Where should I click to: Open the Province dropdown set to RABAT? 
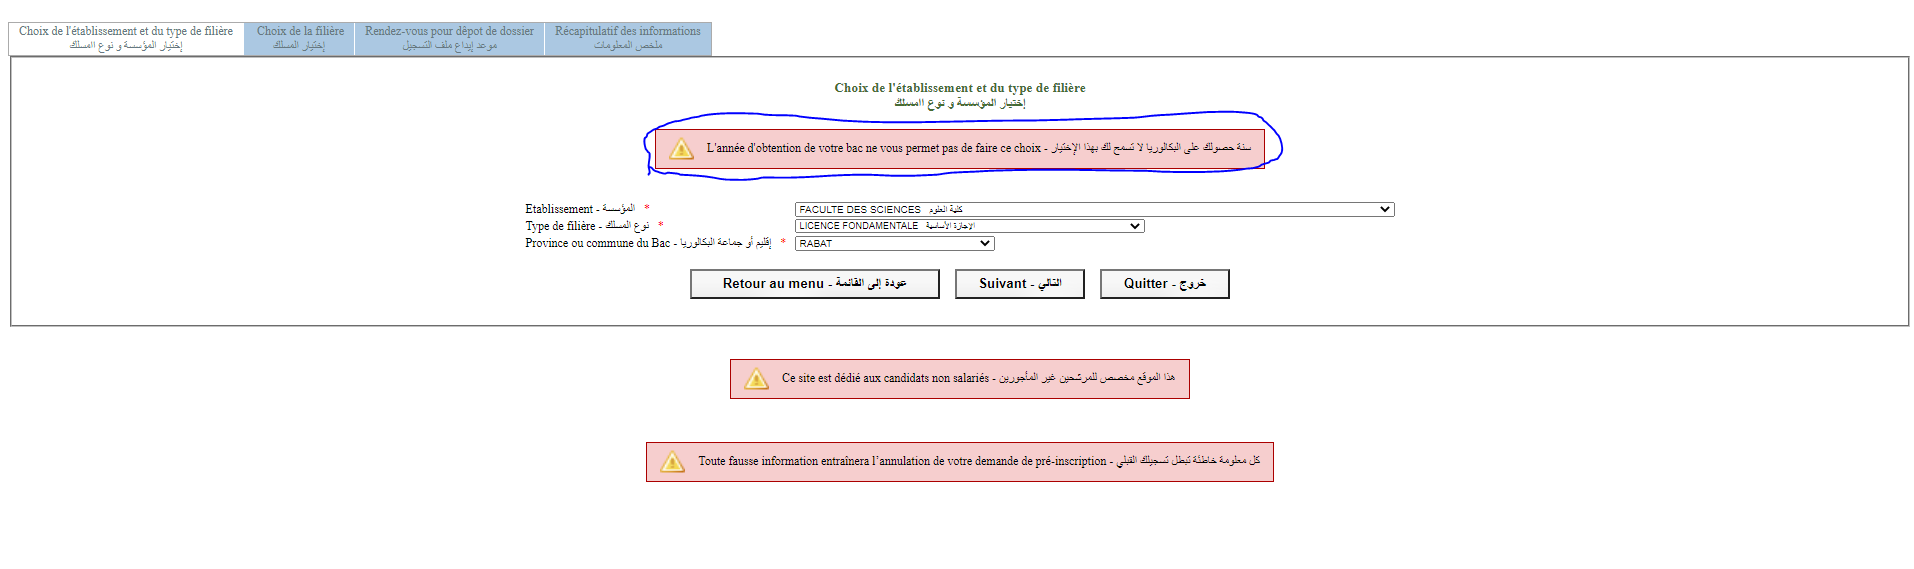894,243
